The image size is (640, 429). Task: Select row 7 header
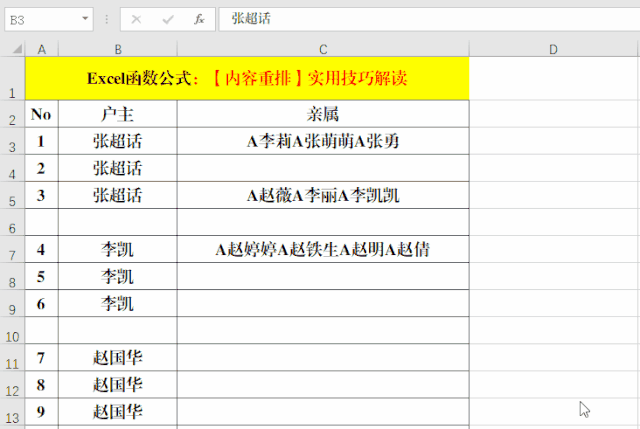tap(12, 249)
